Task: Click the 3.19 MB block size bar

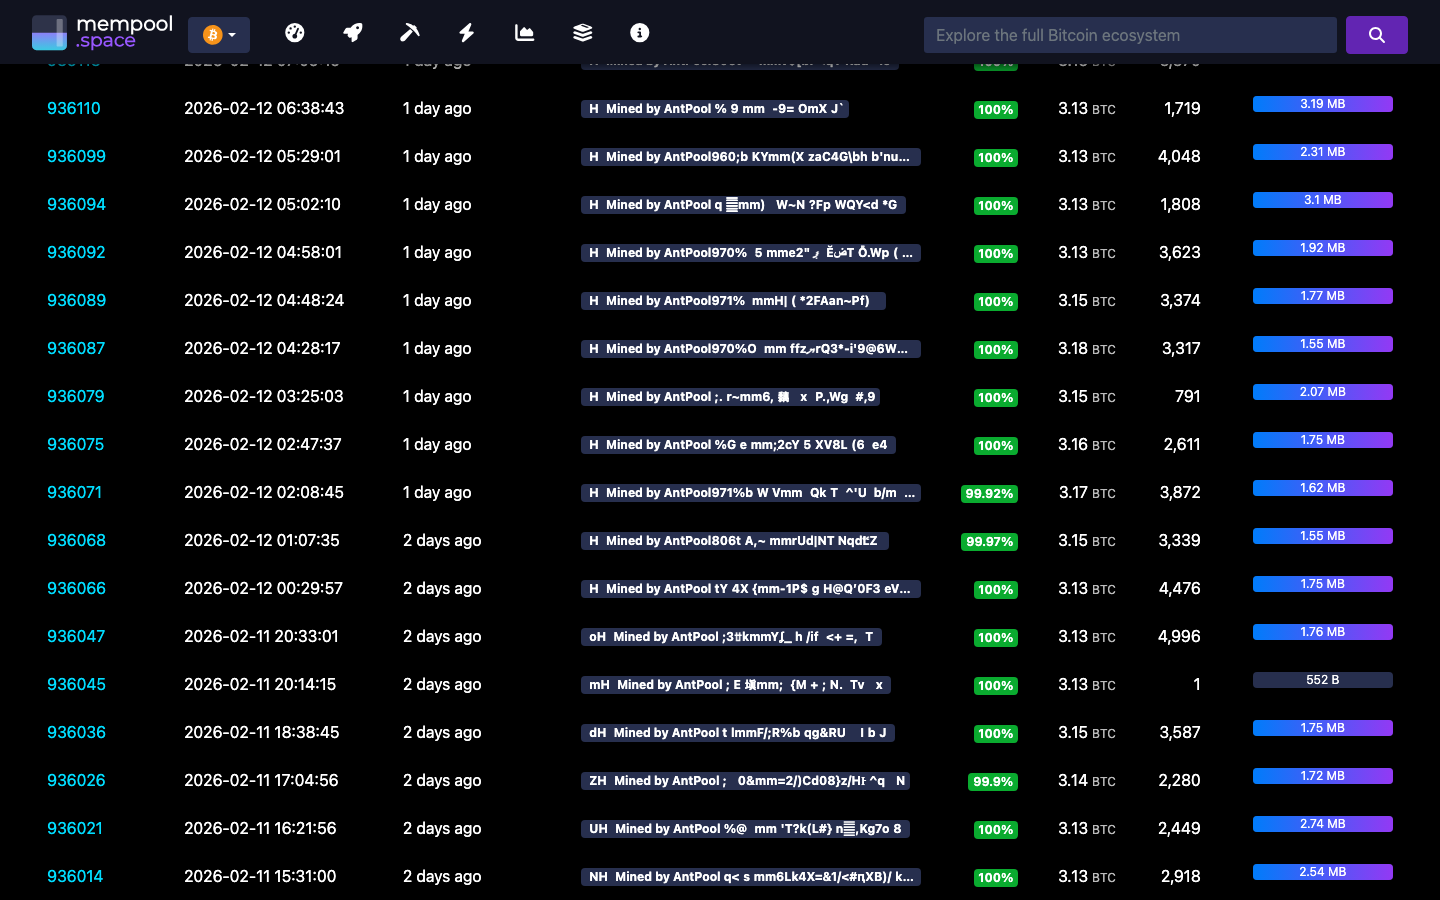Action: point(1323,103)
